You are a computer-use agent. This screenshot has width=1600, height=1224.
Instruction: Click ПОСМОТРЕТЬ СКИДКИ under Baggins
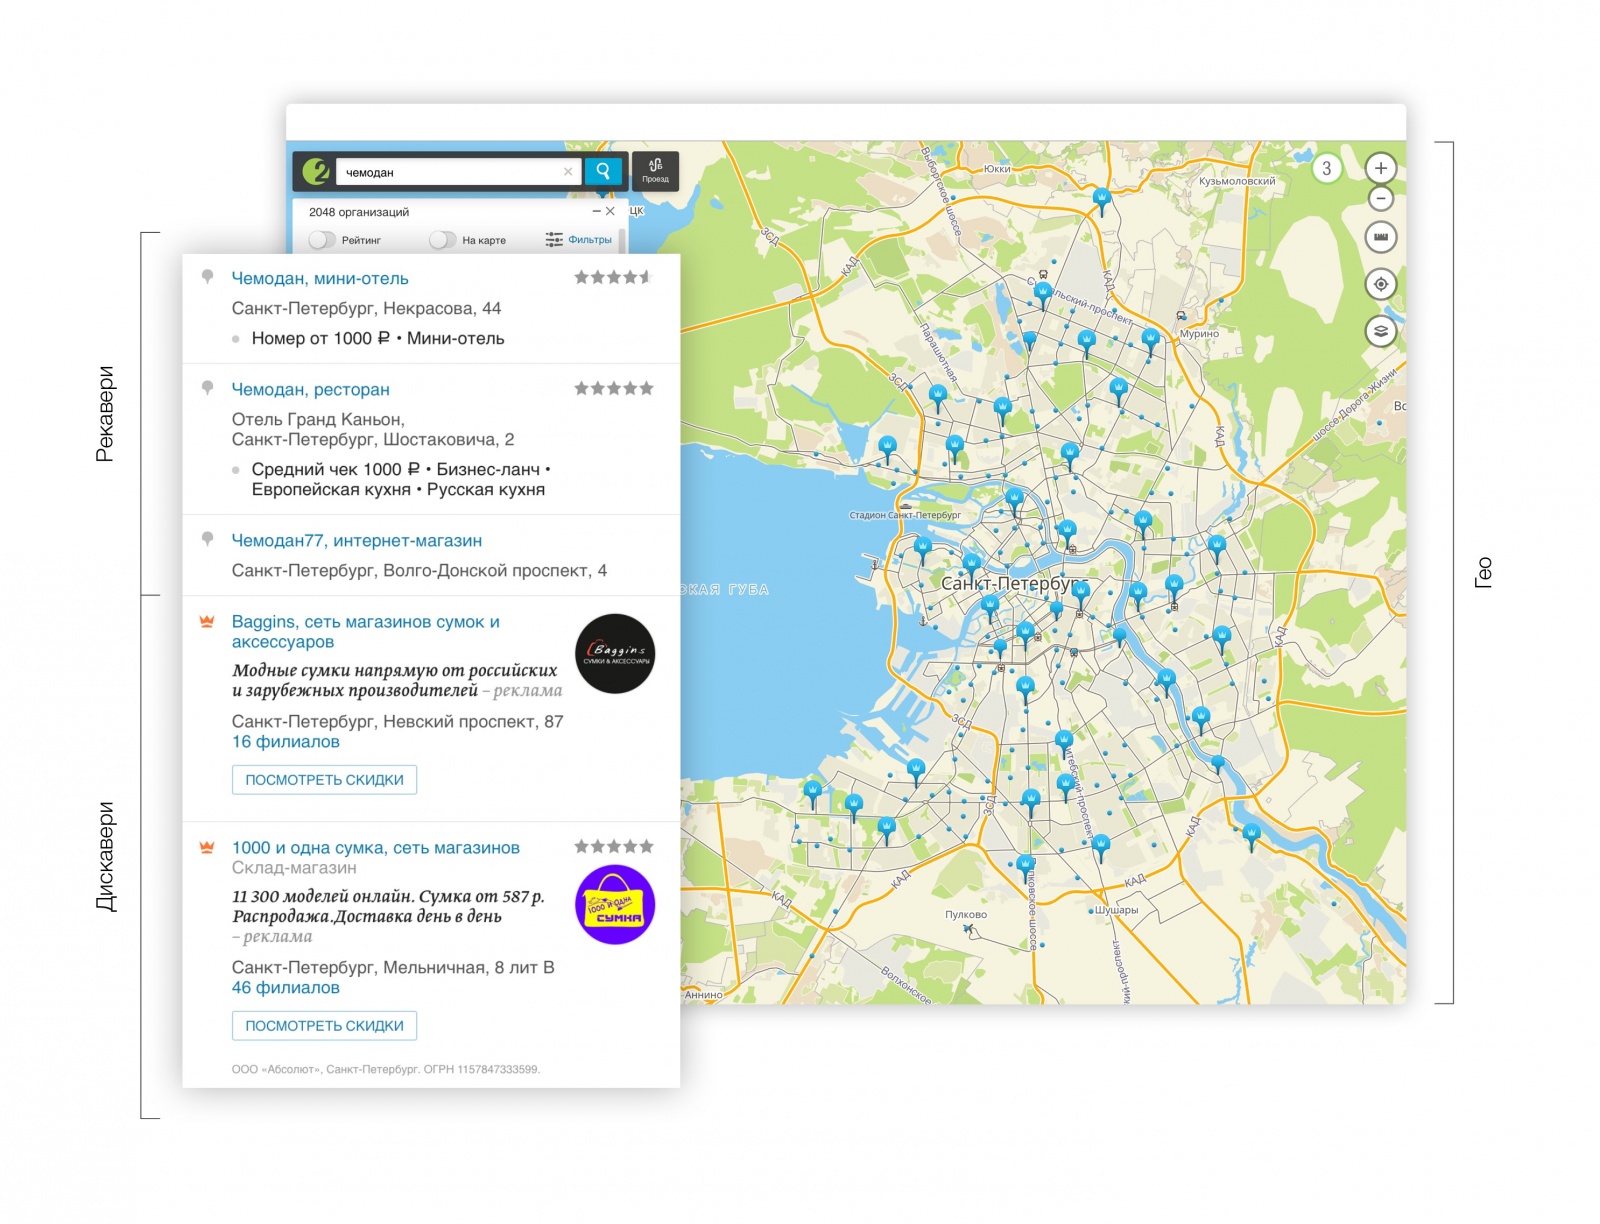click(x=324, y=780)
